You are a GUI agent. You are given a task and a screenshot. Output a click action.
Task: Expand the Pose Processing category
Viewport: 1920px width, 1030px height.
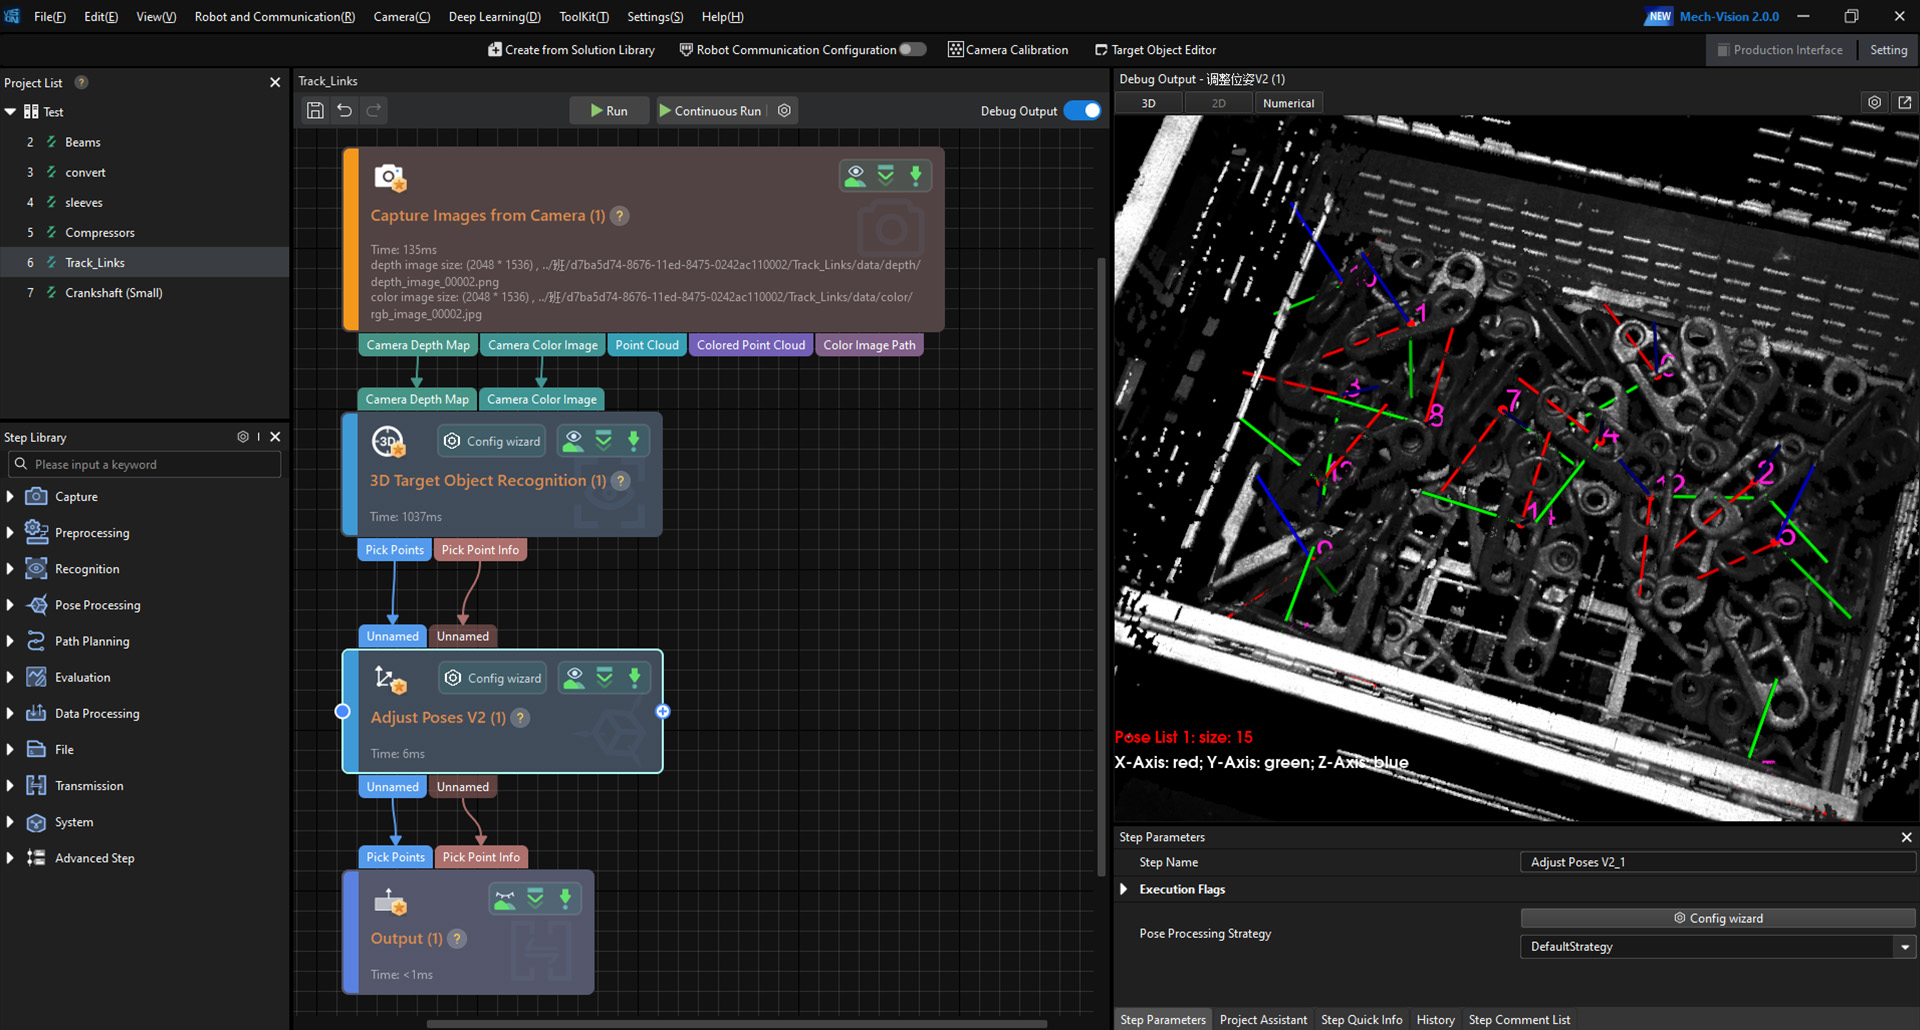[10, 605]
